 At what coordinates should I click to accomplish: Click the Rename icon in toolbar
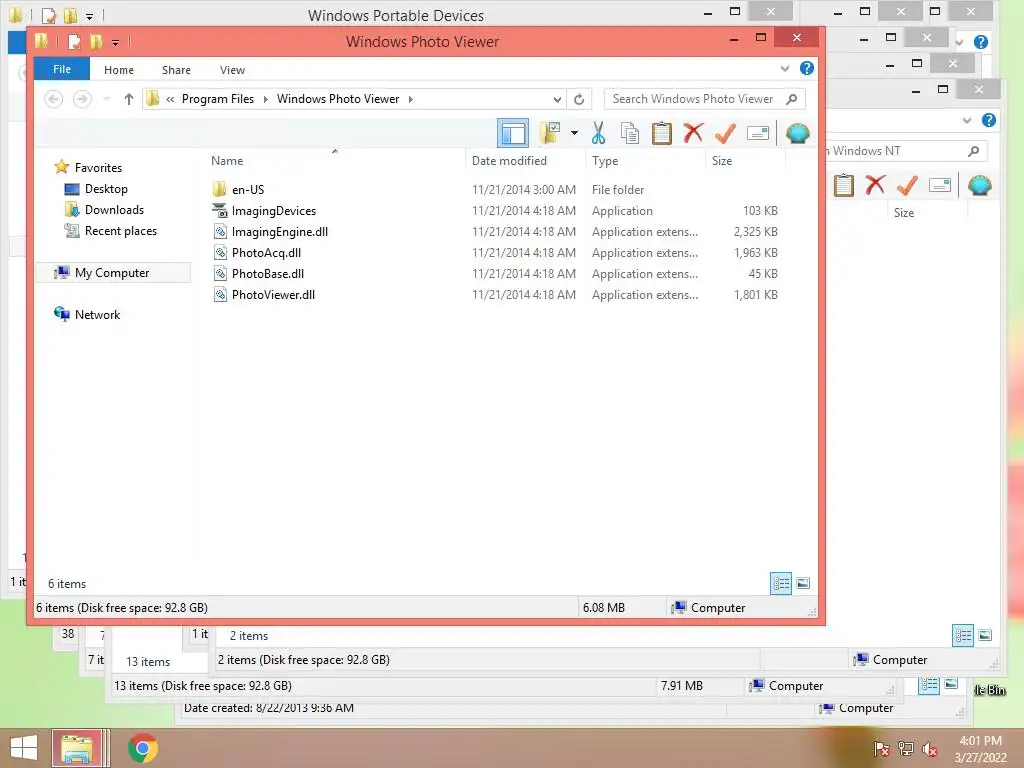click(758, 133)
